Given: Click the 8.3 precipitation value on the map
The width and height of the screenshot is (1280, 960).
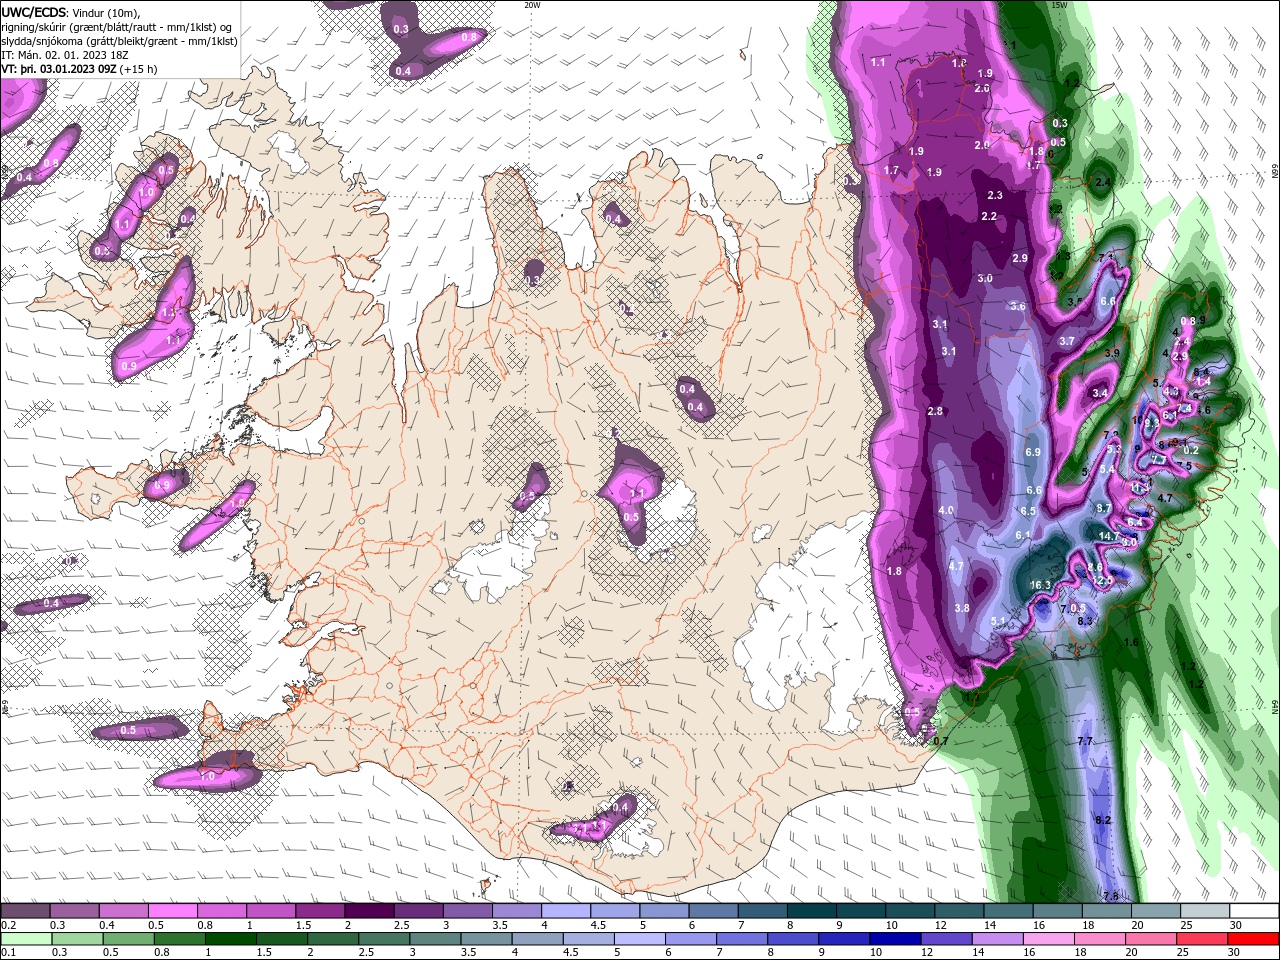Looking at the screenshot, I should [1086, 621].
